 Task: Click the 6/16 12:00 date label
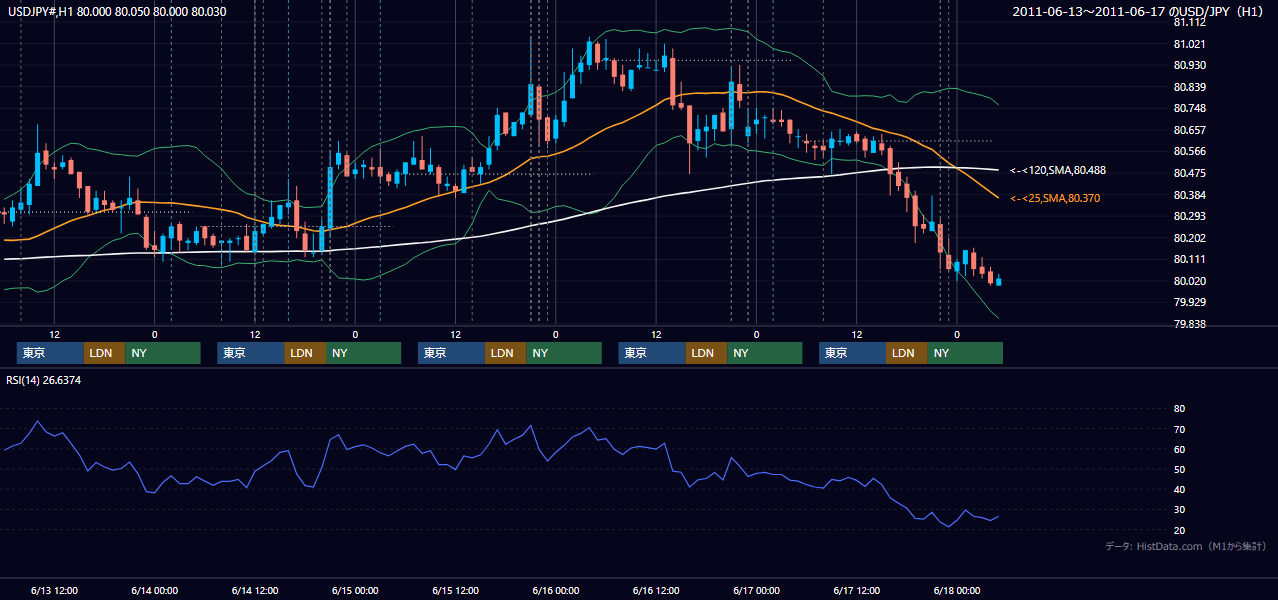tap(657, 590)
